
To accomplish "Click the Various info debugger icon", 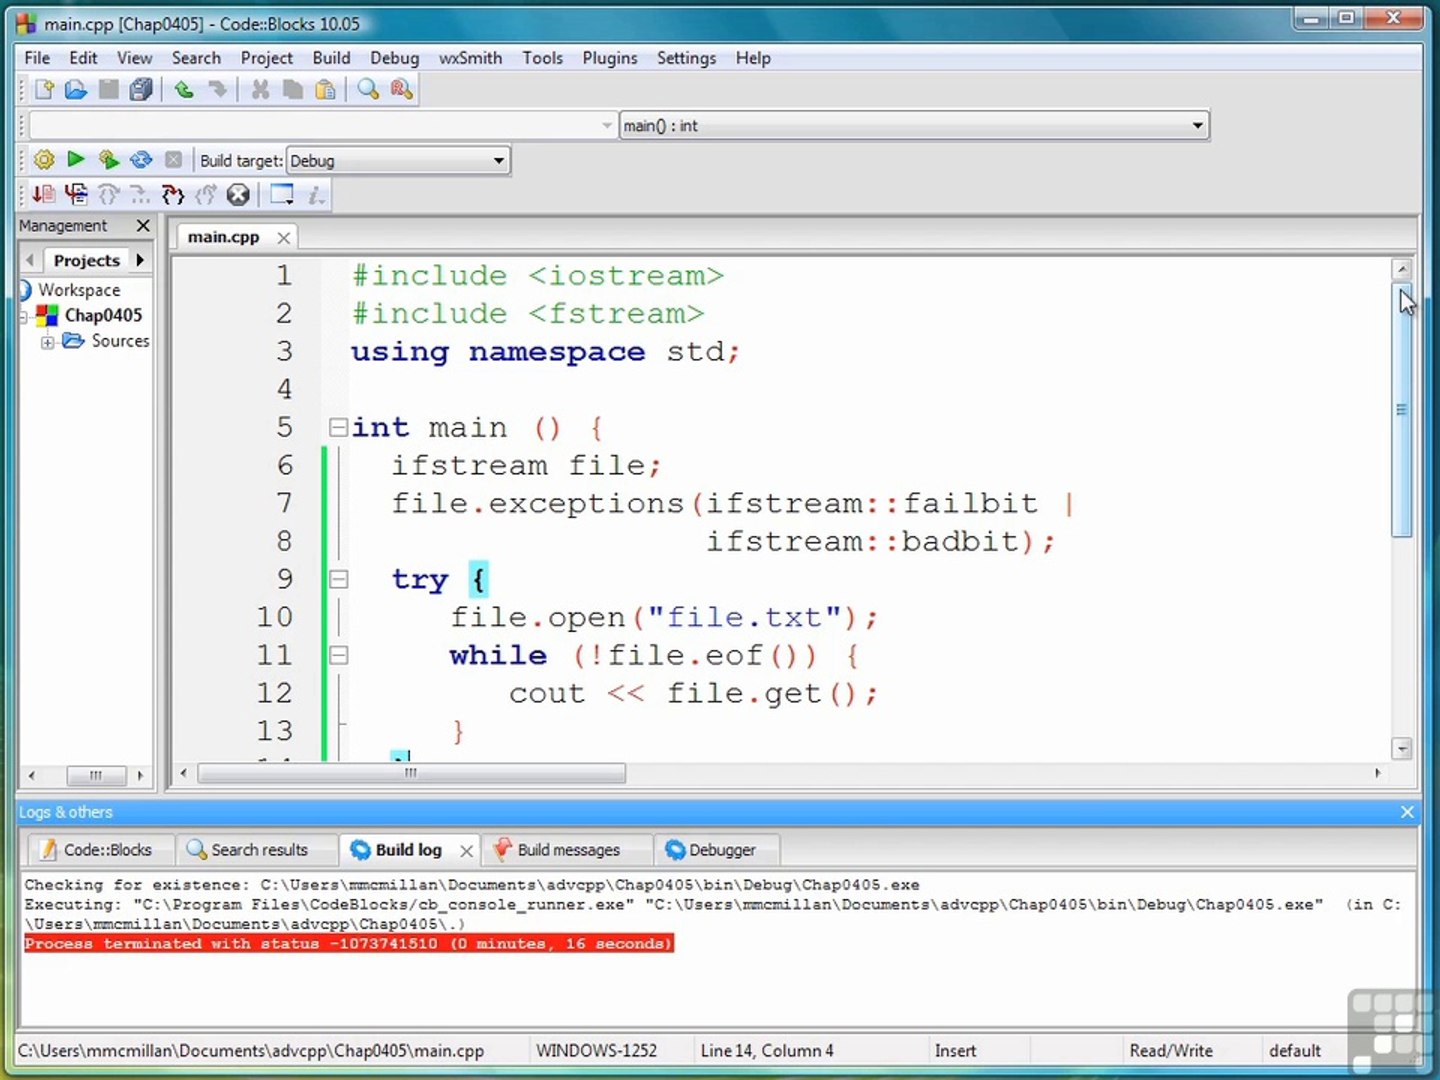I will click(316, 194).
